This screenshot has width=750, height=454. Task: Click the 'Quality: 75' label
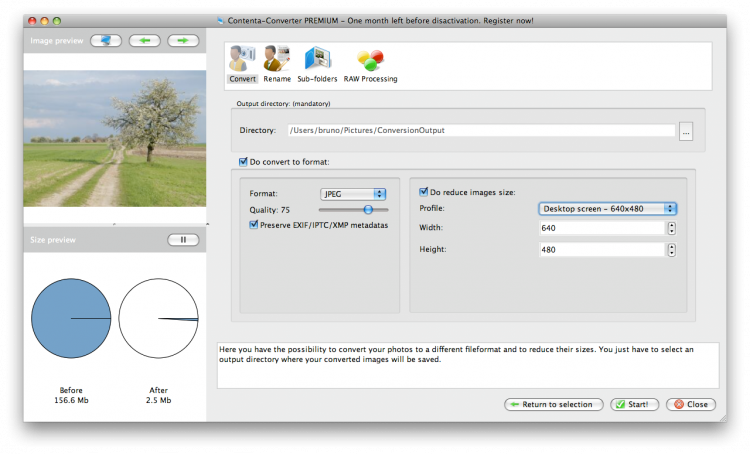269,210
